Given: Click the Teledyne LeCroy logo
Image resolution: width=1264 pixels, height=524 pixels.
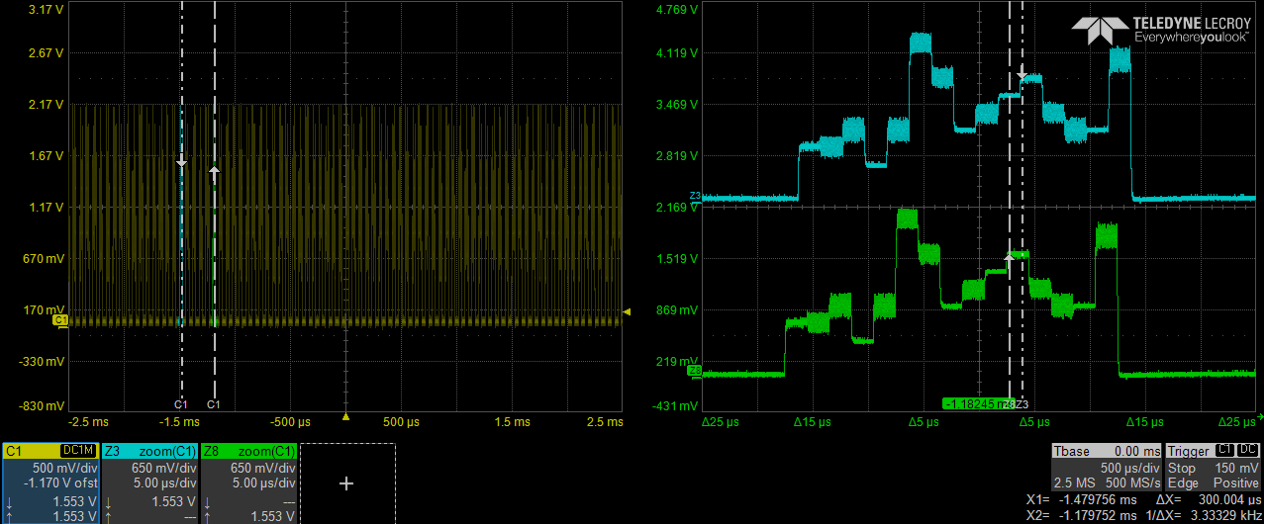Looking at the screenshot, I should [x=1161, y=29].
